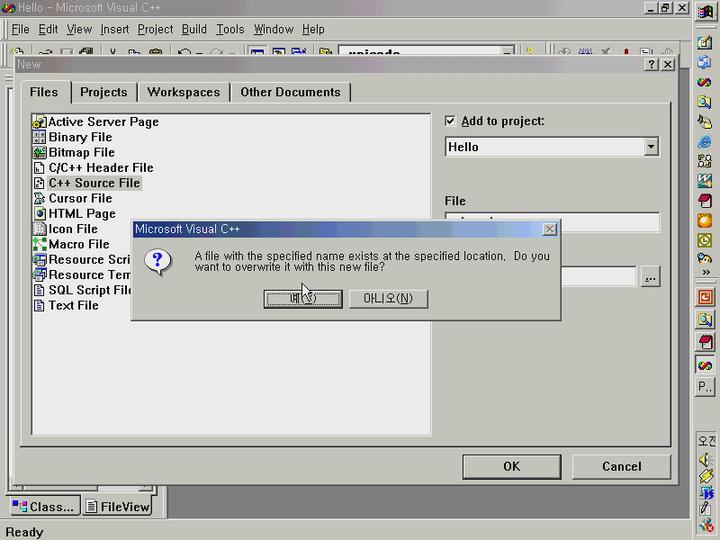Open the File menu

pyautogui.click(x=20, y=29)
